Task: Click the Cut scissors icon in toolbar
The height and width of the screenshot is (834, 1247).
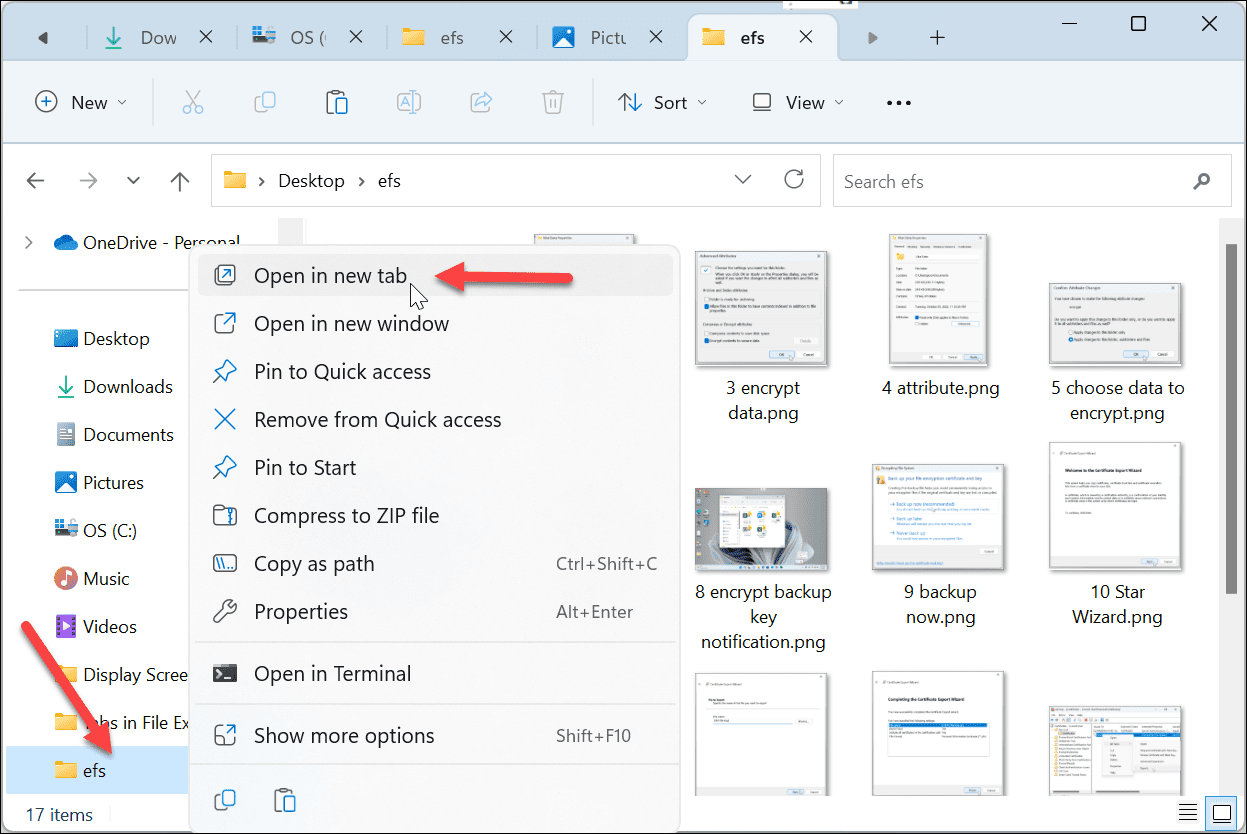Action: point(193,102)
